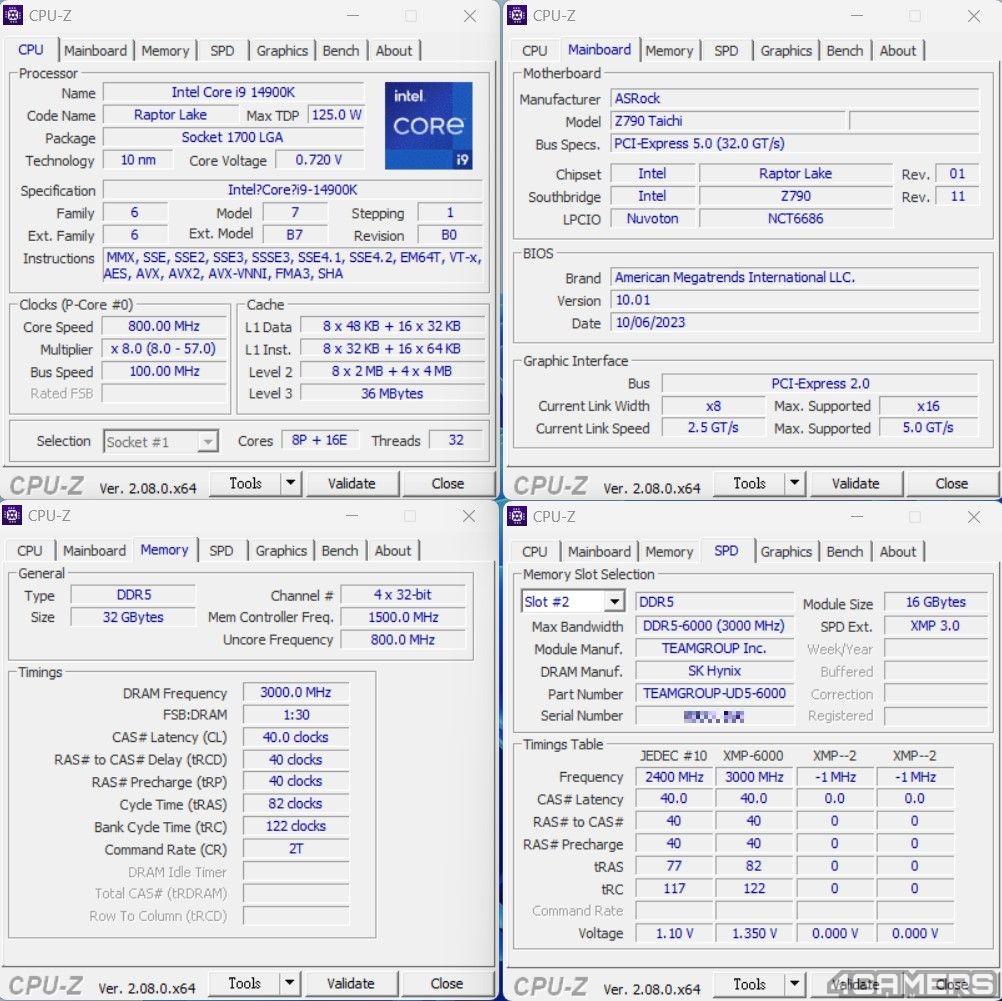Click Close button in Mainboard window
The height and width of the screenshot is (1001, 1002).
click(x=952, y=483)
